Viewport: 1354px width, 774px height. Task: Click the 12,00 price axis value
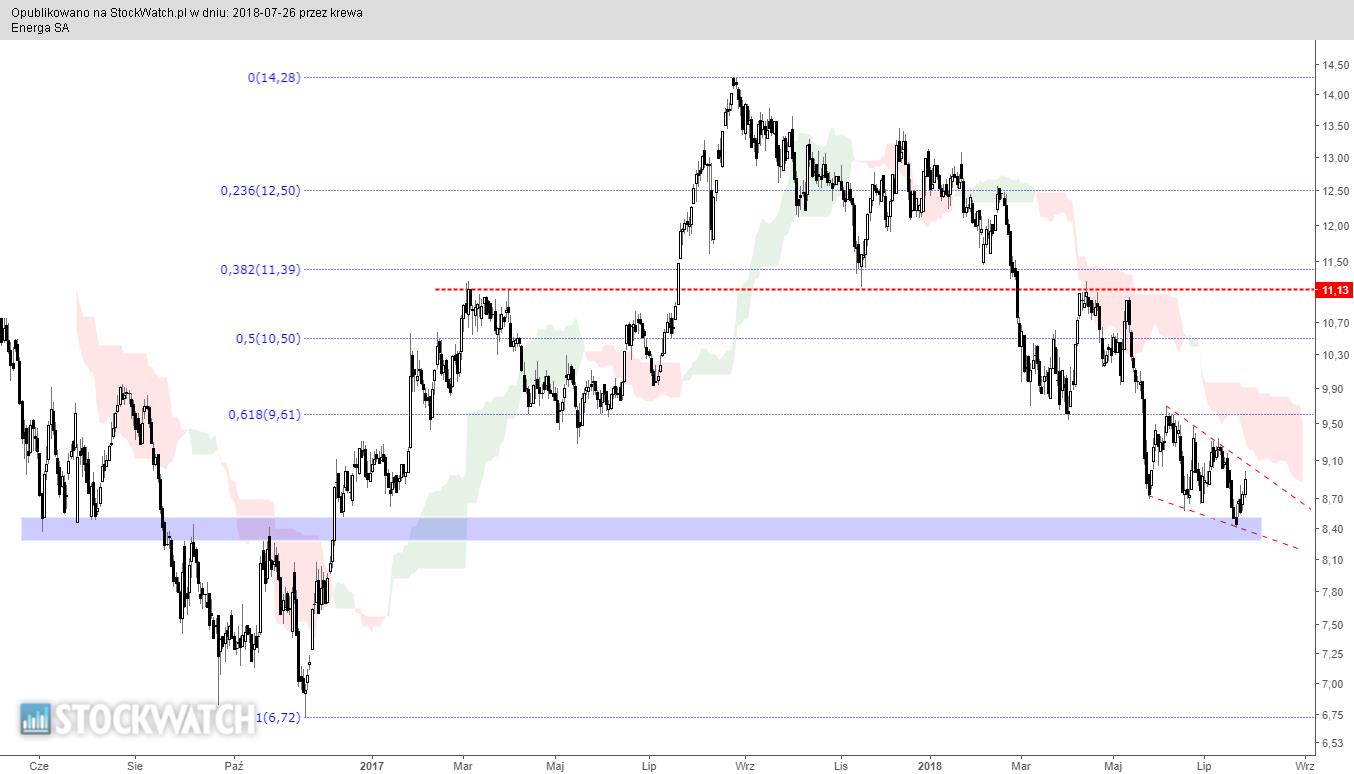[1335, 226]
